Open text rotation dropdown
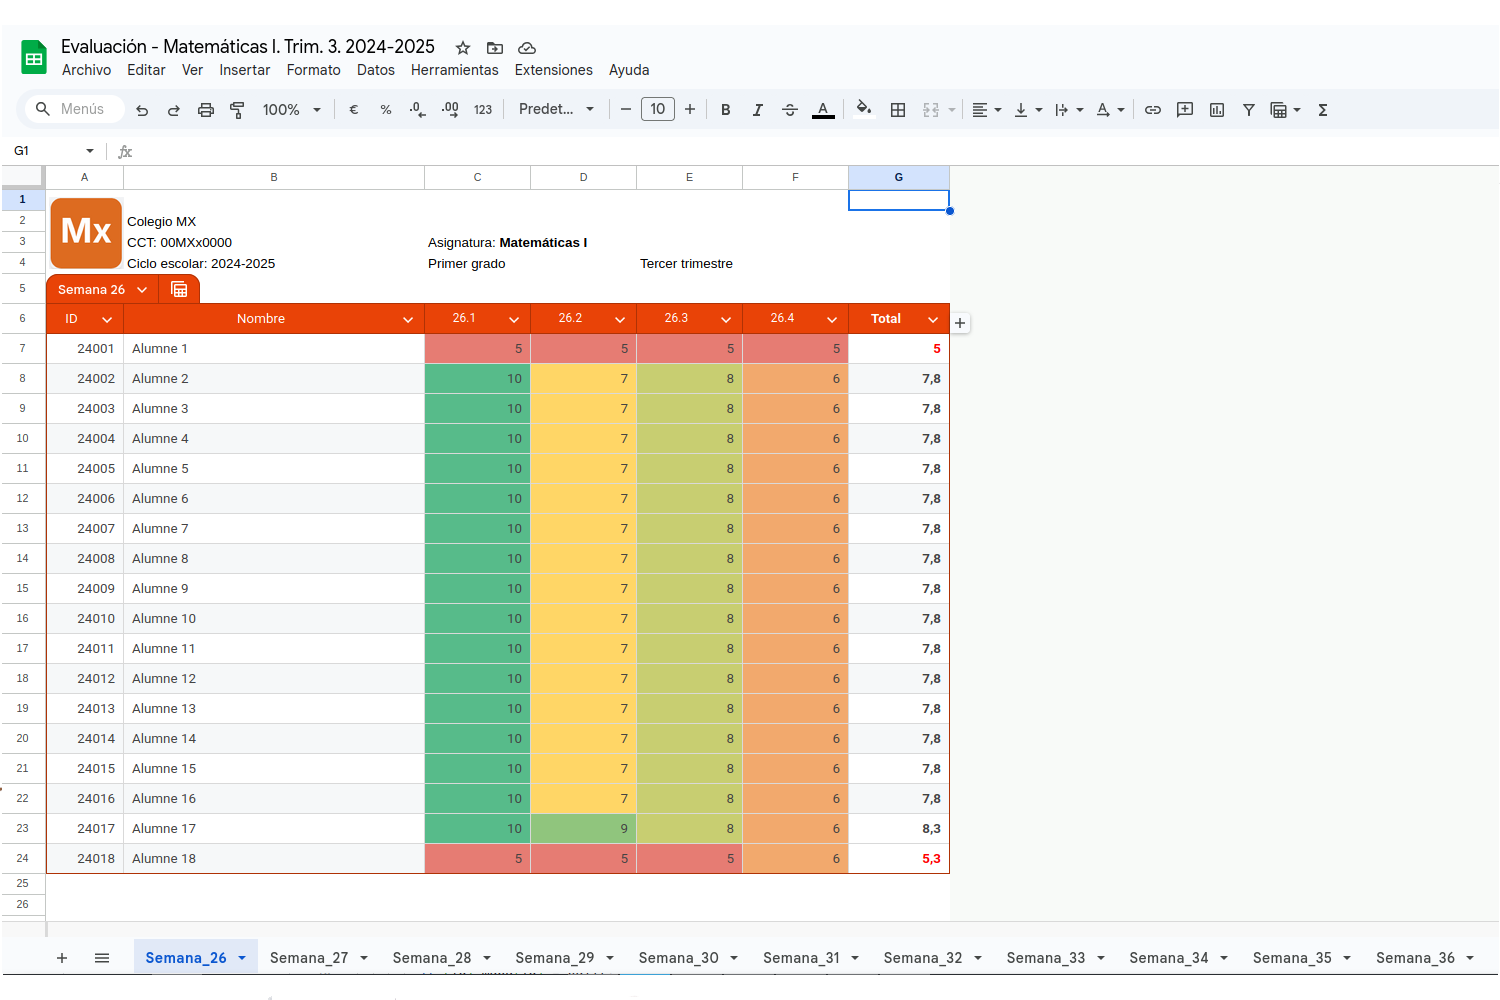This screenshot has height=1000, width=1500. [x=1110, y=110]
